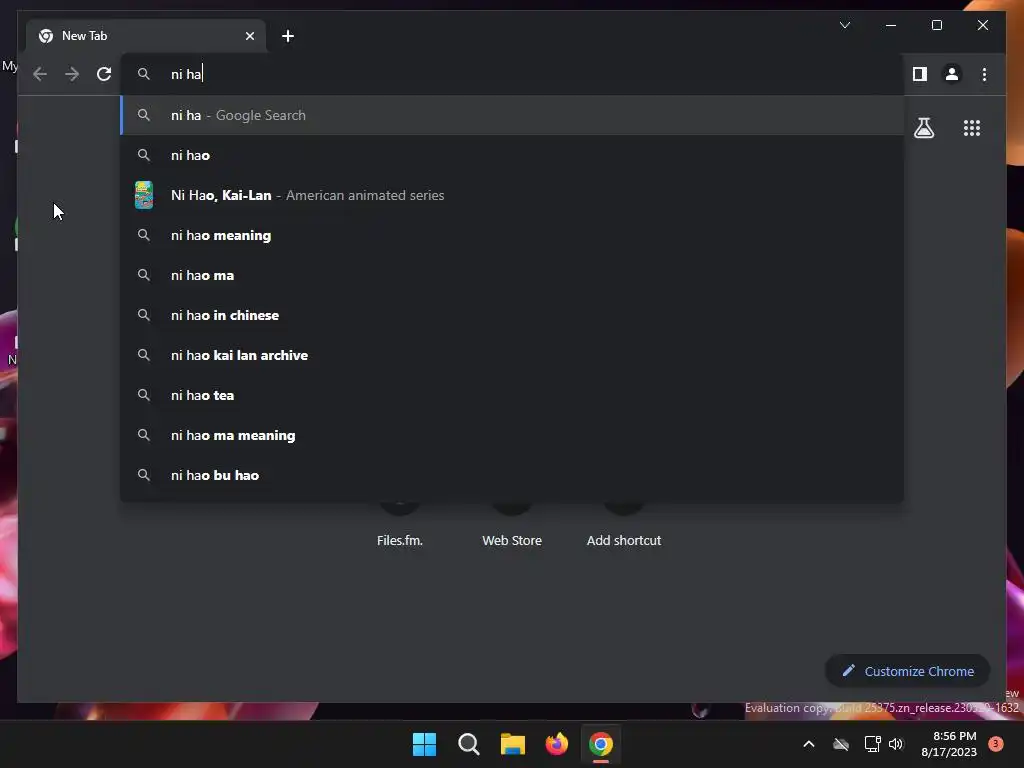The width and height of the screenshot is (1024, 768).
Task: Close the New Tab tab
Action: click(x=249, y=36)
